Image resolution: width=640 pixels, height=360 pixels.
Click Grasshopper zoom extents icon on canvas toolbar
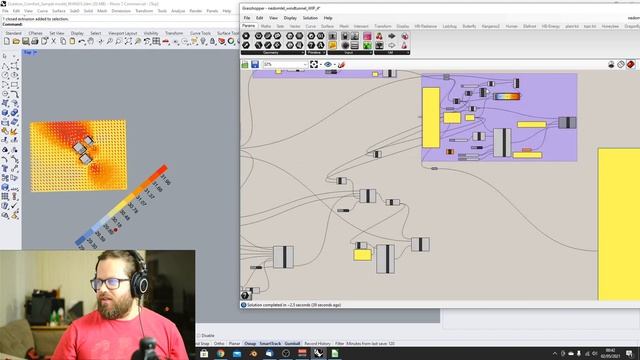[313, 64]
